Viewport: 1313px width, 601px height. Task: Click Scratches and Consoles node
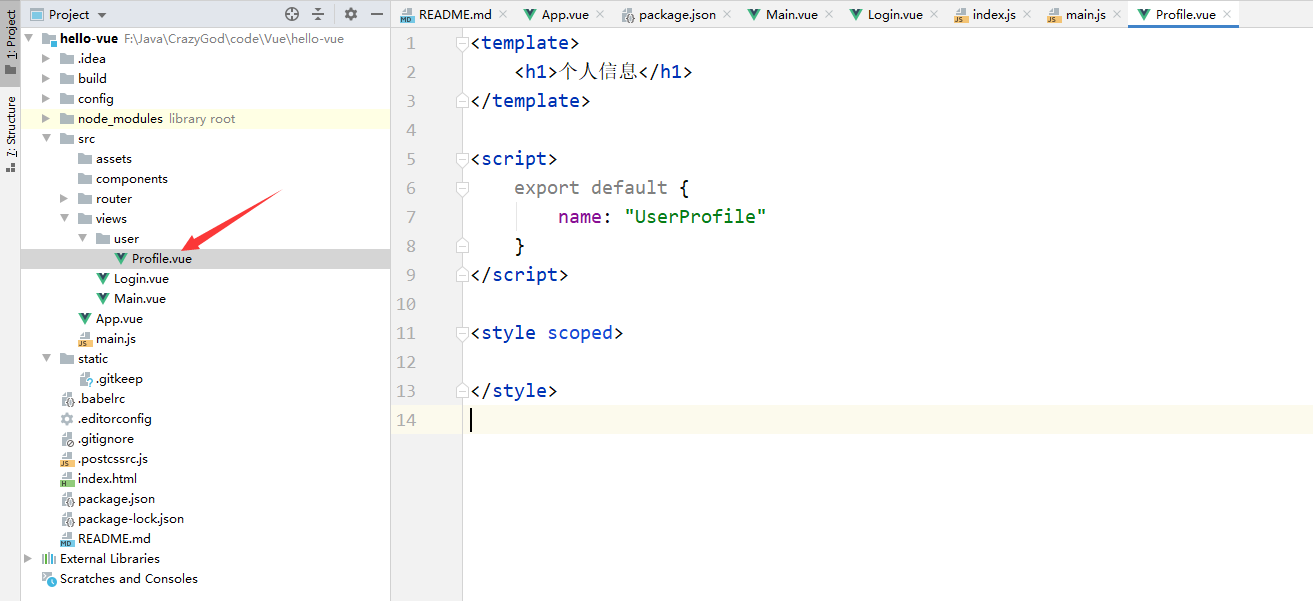(x=128, y=579)
